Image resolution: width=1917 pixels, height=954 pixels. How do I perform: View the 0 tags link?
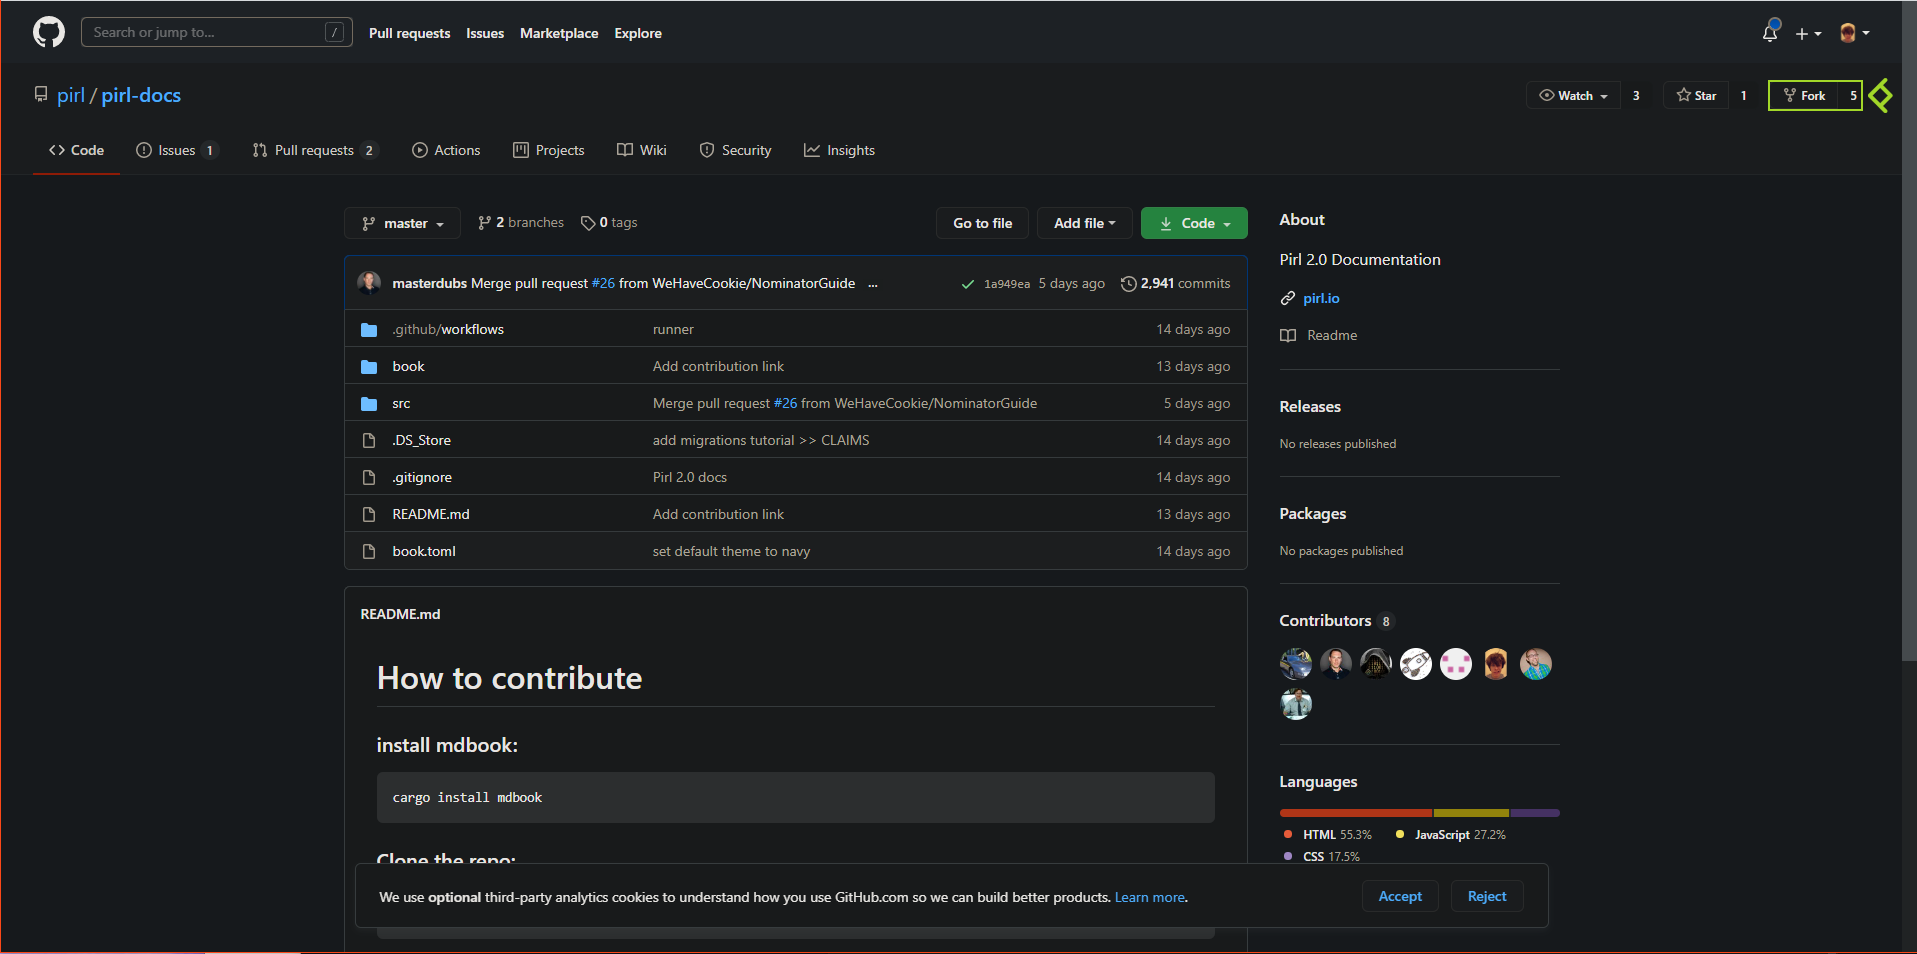(x=609, y=222)
